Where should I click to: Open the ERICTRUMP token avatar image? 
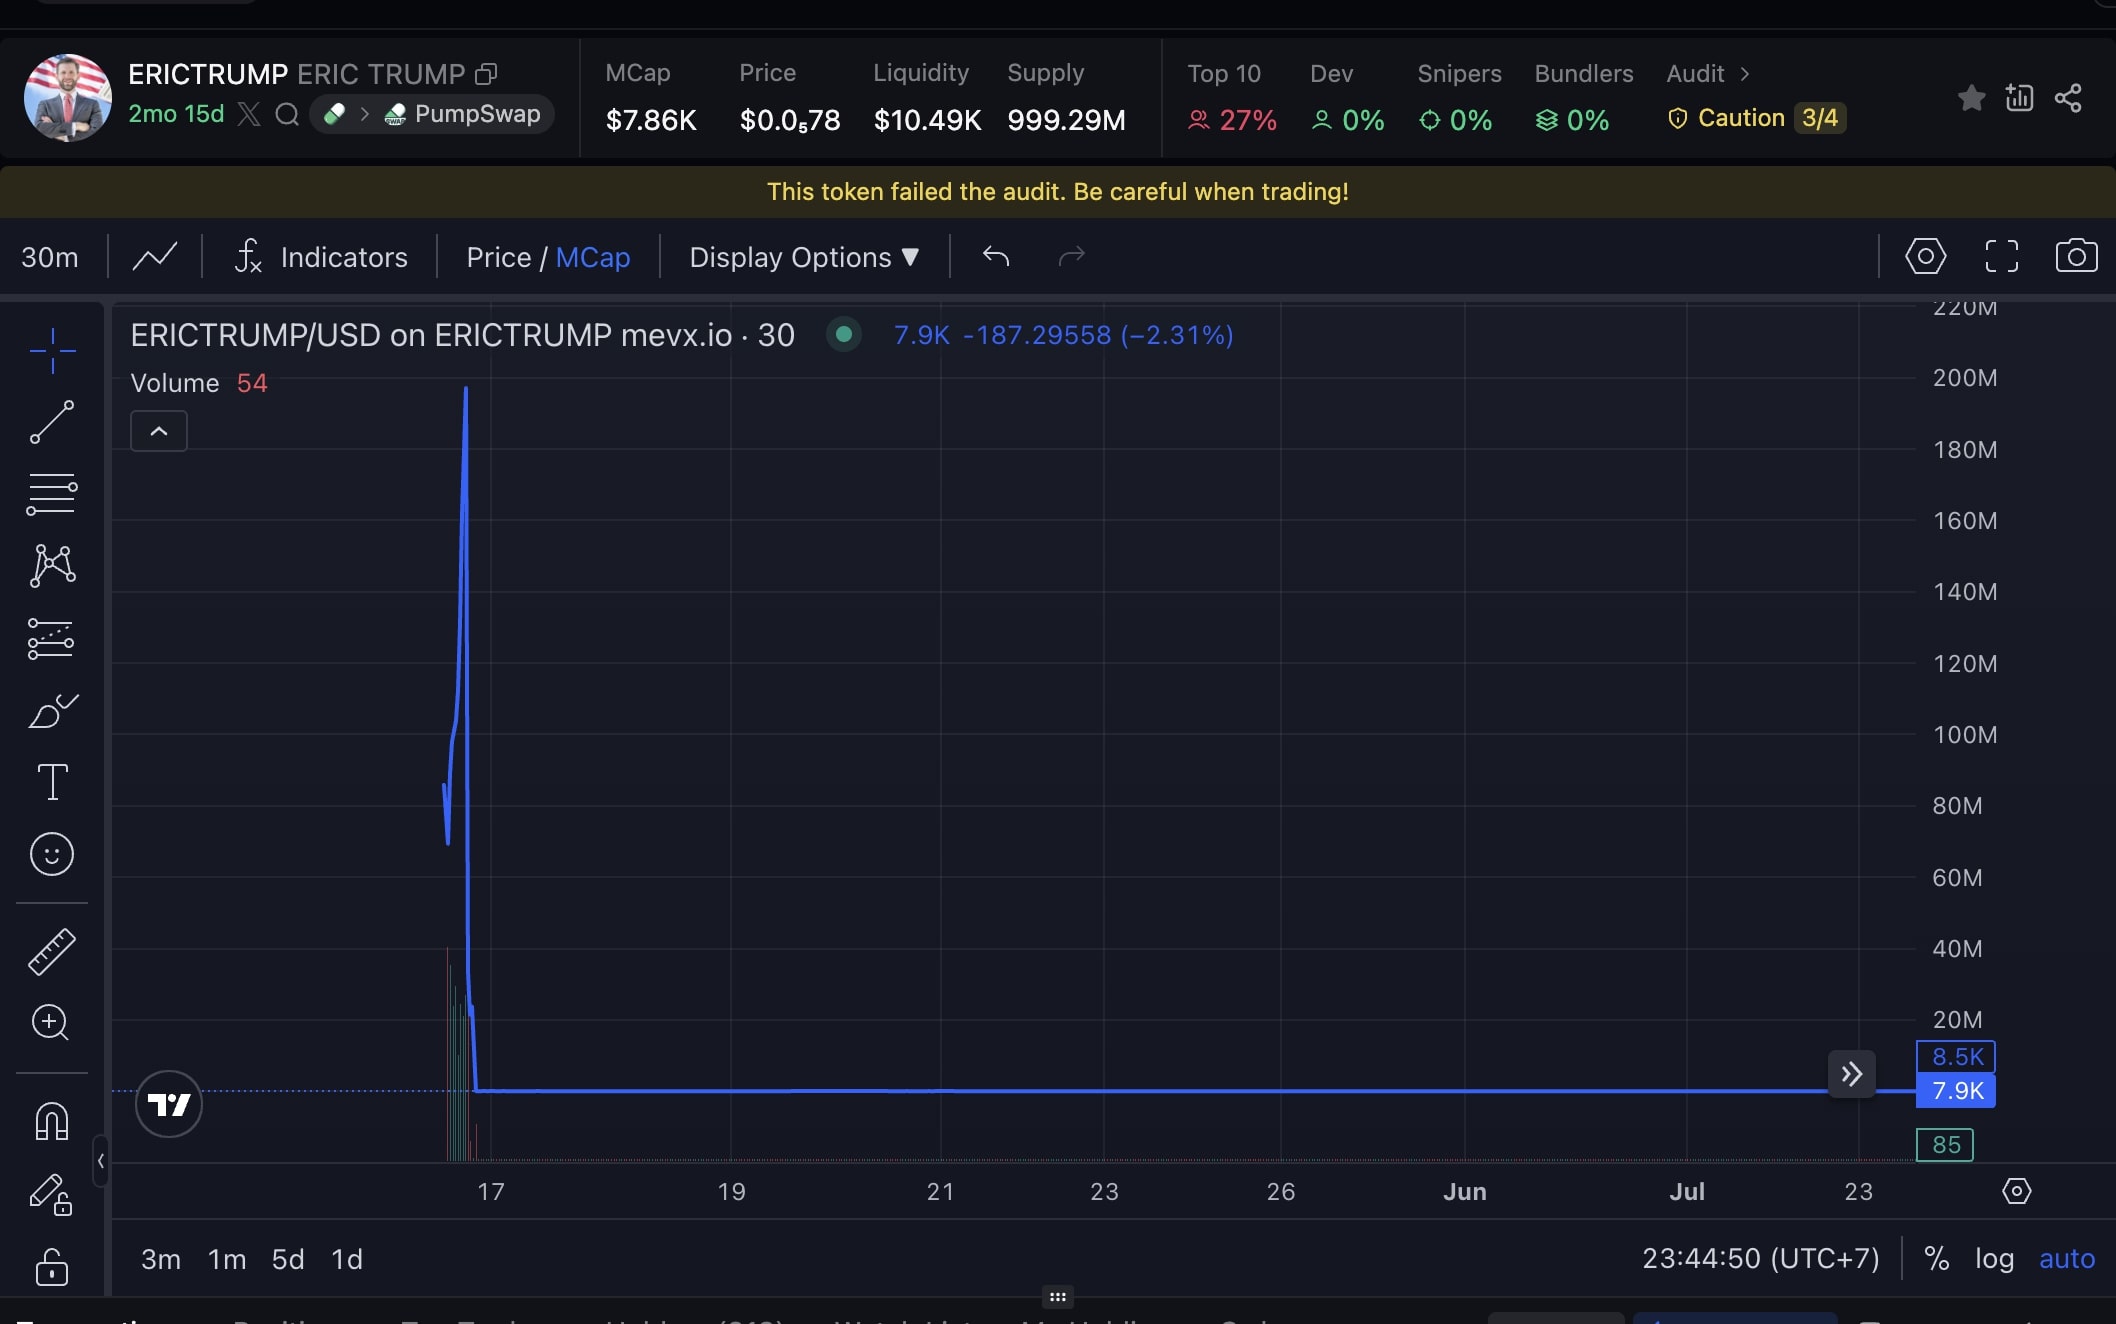tap(68, 98)
